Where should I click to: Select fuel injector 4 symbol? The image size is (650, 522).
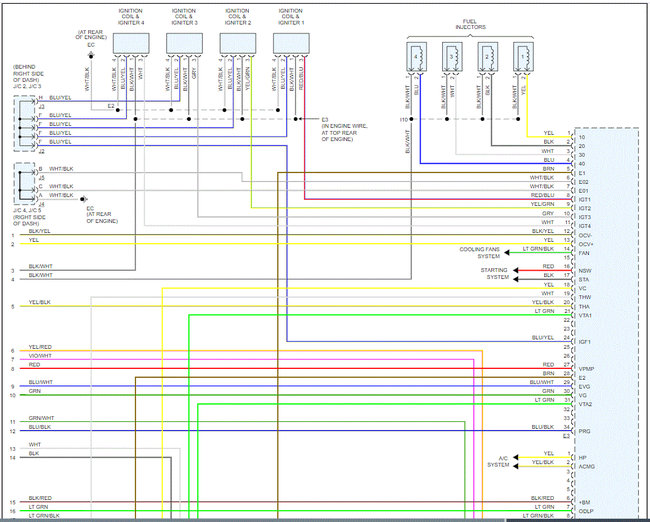(416, 57)
